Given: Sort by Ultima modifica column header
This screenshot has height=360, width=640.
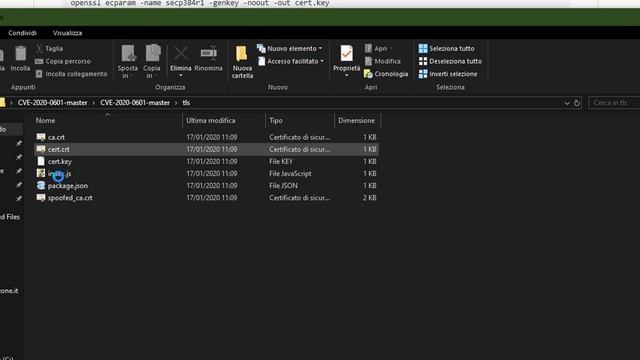Looking at the screenshot, I should [211, 120].
